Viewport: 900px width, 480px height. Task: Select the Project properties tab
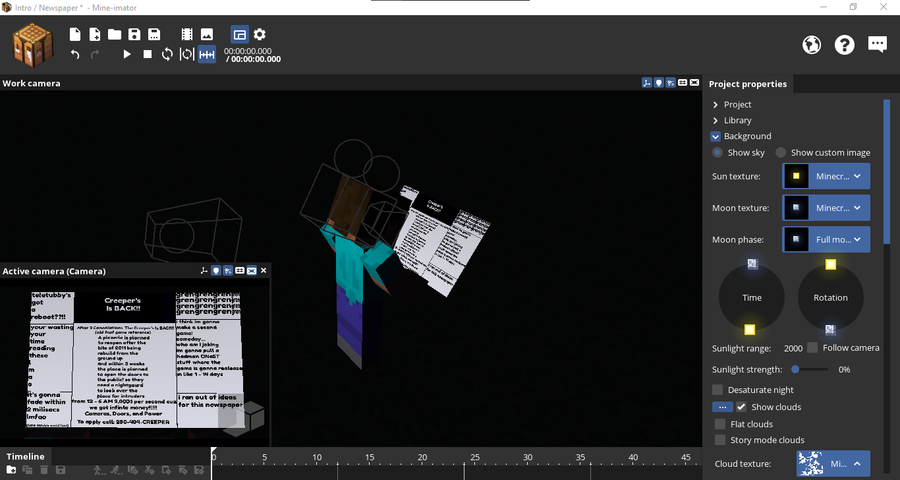(x=748, y=84)
